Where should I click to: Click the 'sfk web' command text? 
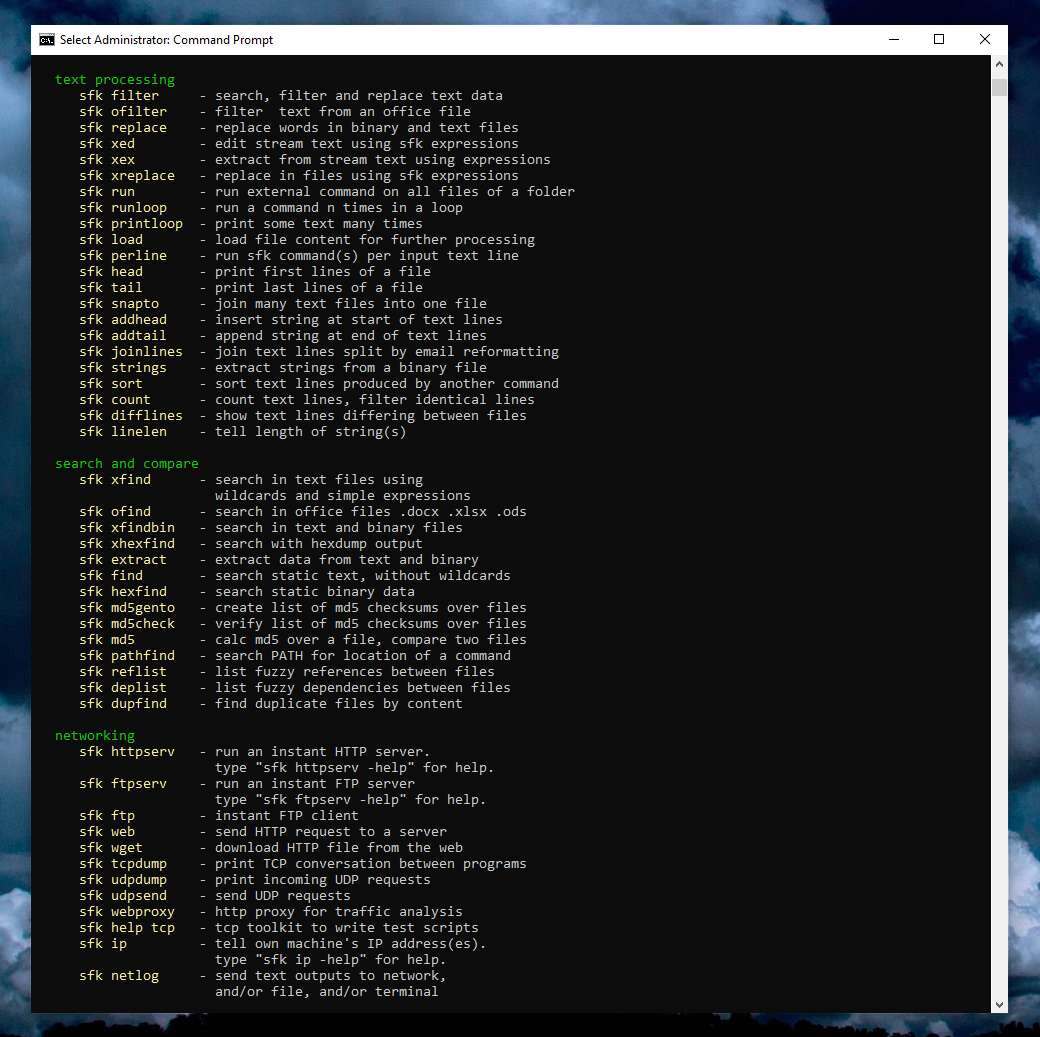pos(107,831)
